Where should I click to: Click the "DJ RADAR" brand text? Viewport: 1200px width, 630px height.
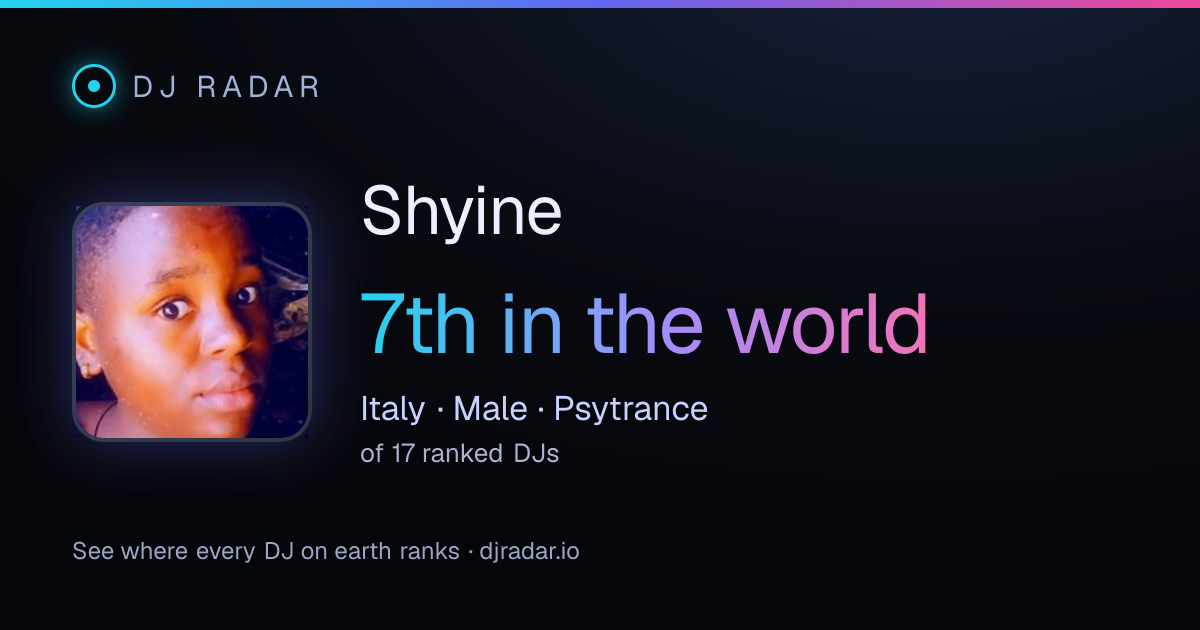(x=226, y=87)
